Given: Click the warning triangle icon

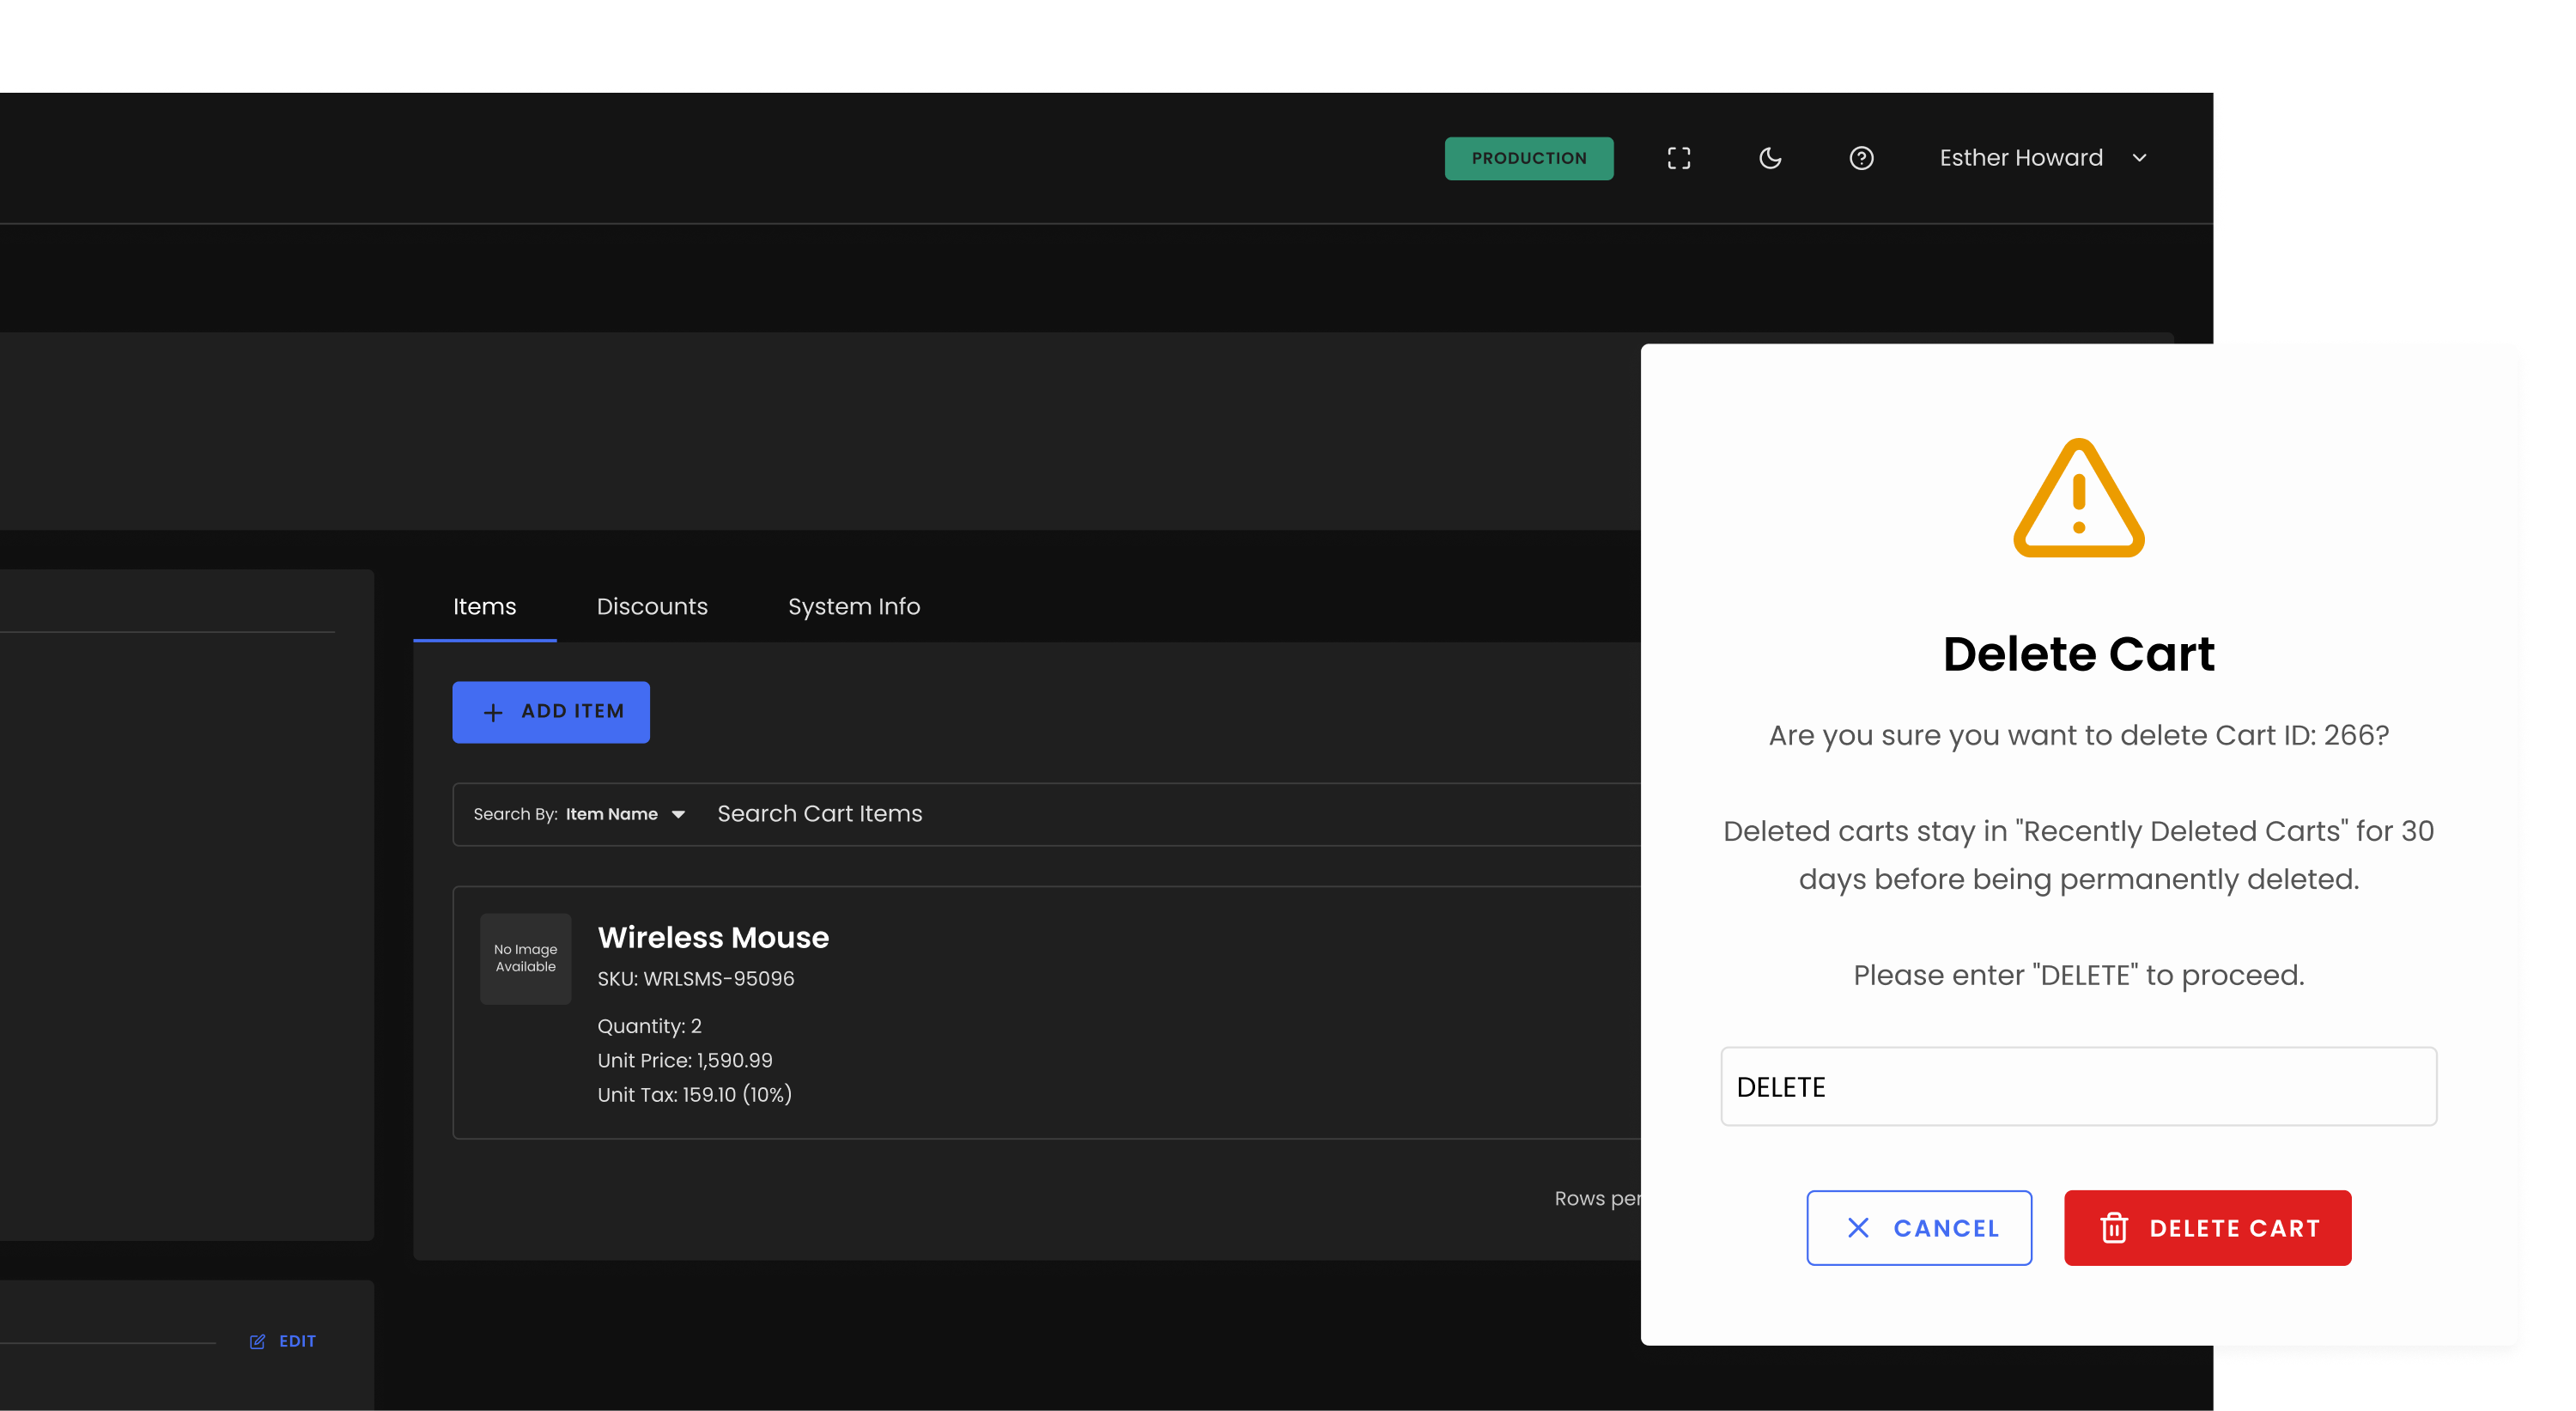Looking at the screenshot, I should tap(2078, 500).
